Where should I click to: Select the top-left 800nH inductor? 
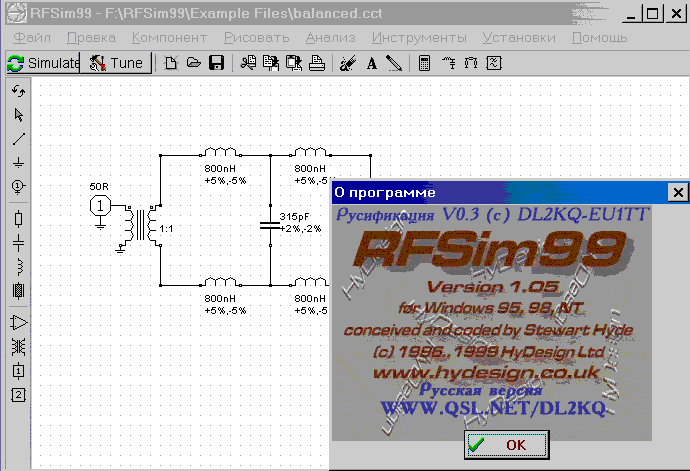pyautogui.click(x=220, y=152)
